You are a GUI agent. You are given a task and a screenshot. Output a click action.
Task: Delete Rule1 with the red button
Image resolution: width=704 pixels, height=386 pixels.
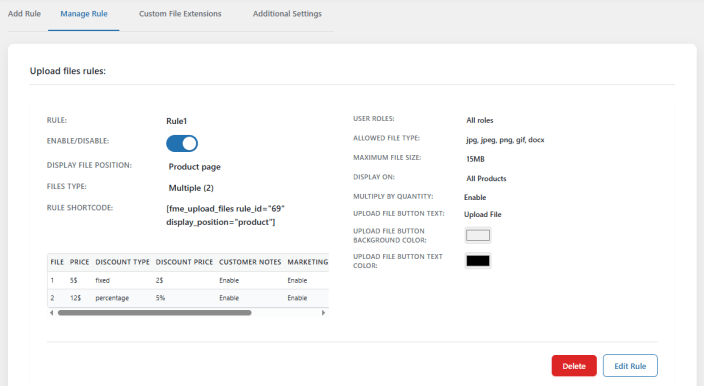click(x=574, y=366)
